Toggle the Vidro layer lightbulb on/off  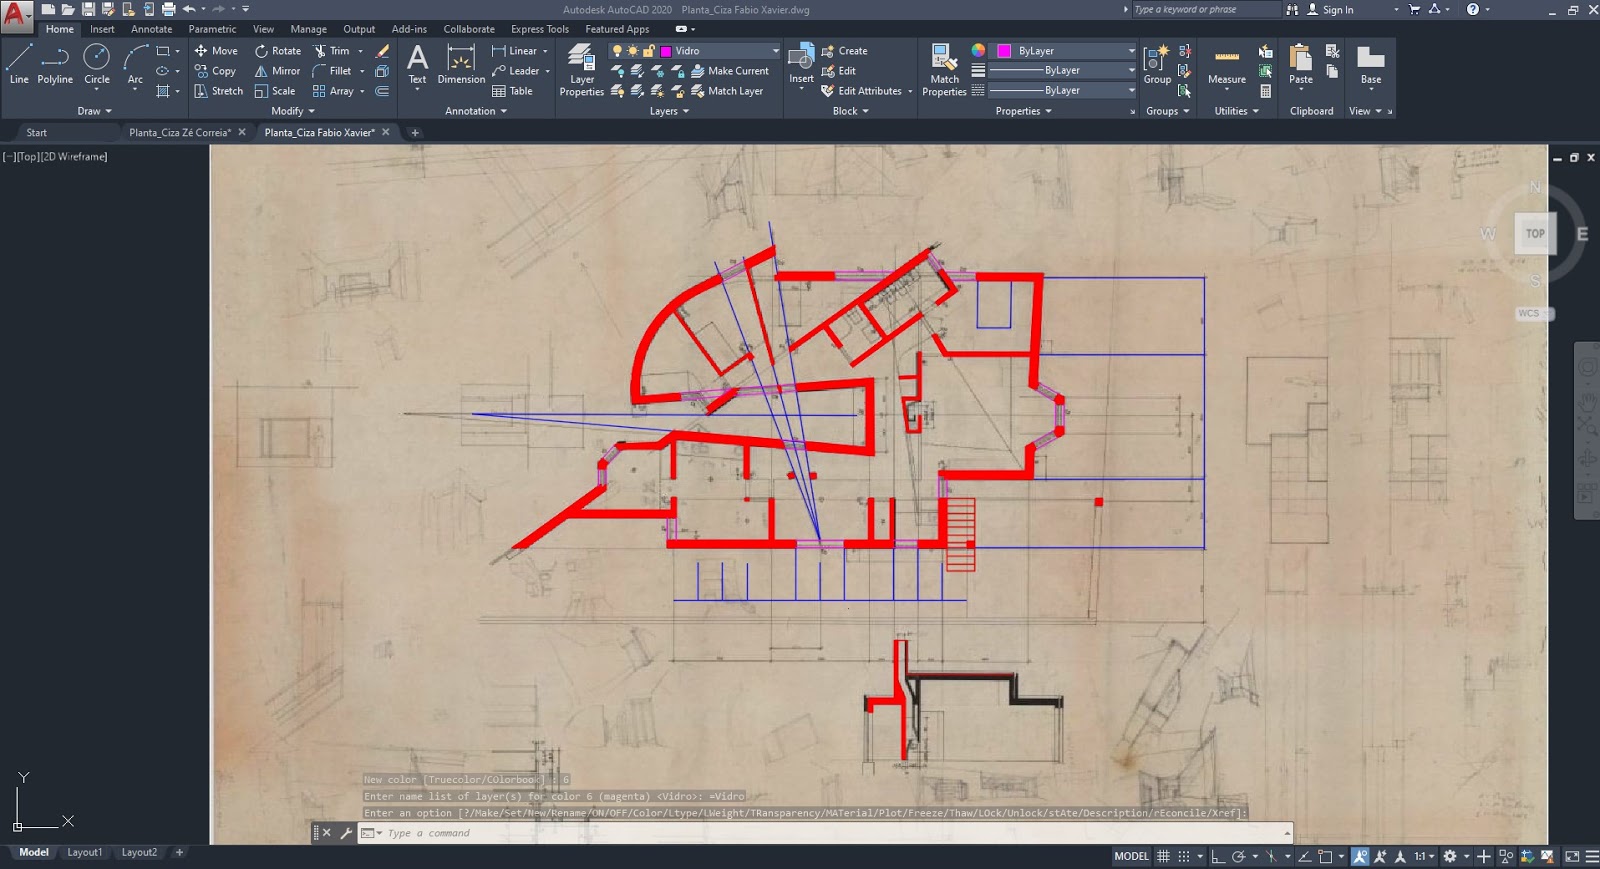(x=617, y=51)
